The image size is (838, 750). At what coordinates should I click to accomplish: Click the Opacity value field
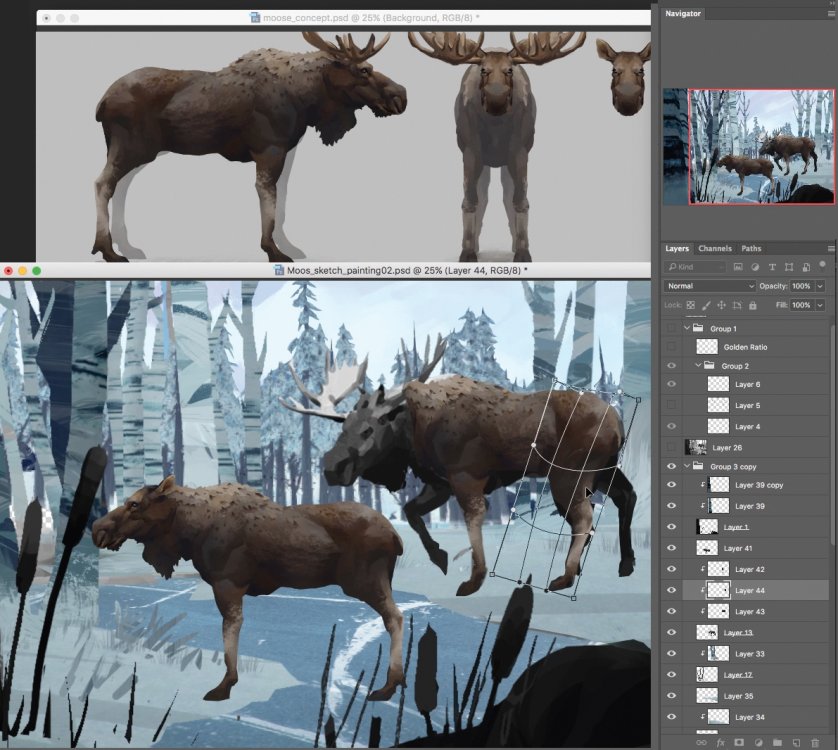coord(801,286)
